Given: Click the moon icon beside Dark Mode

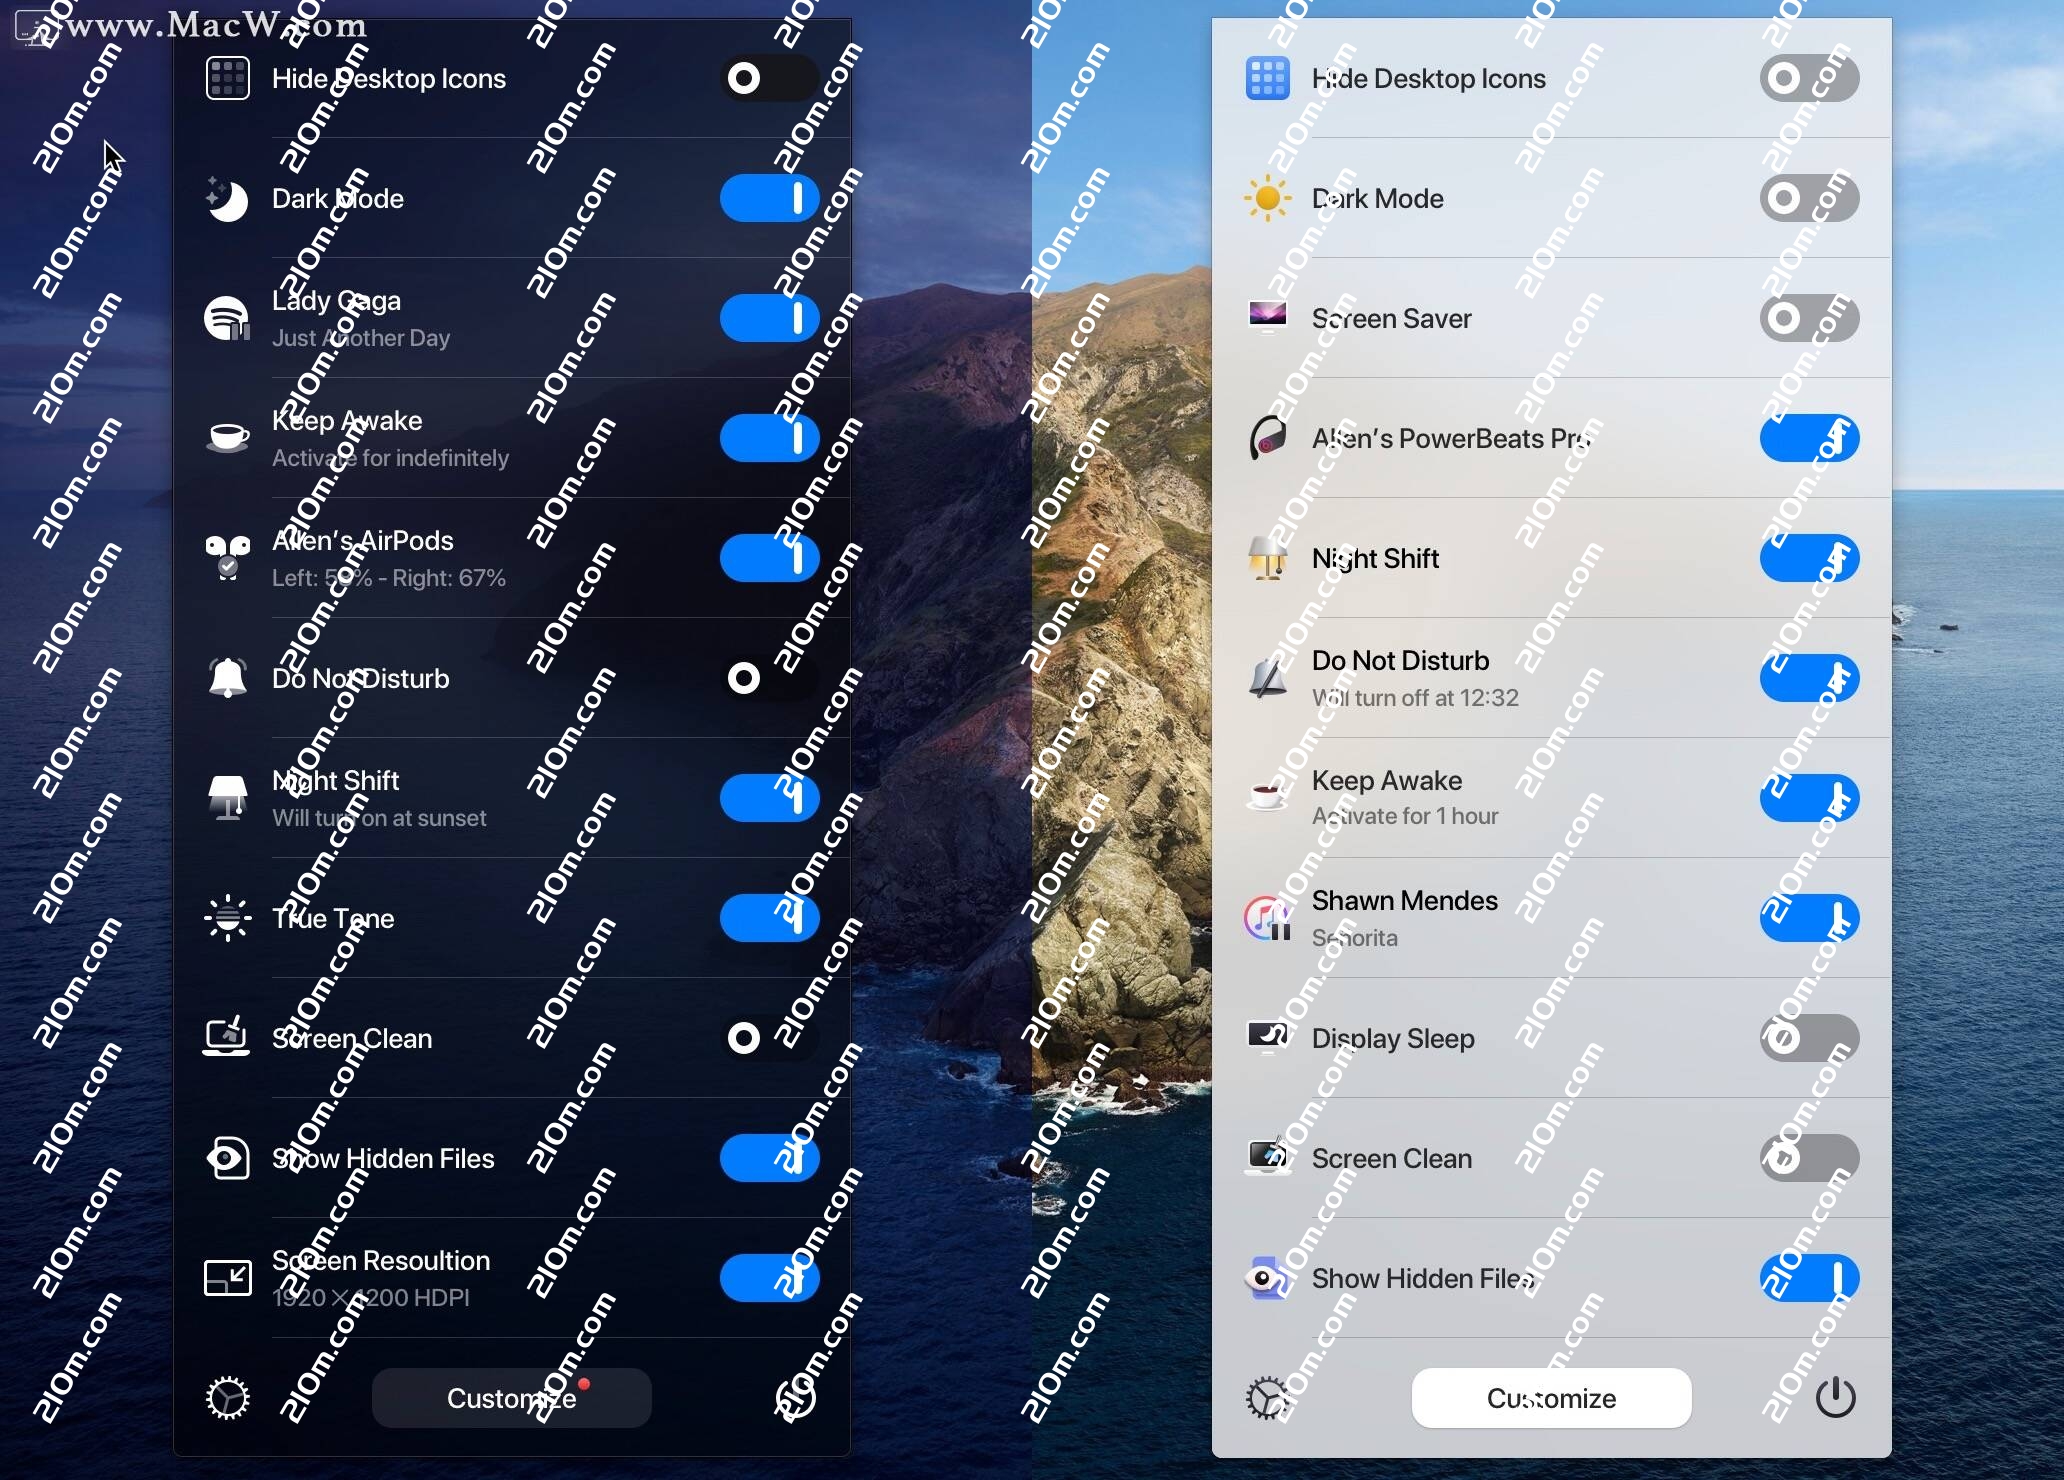Looking at the screenshot, I should point(227,198).
